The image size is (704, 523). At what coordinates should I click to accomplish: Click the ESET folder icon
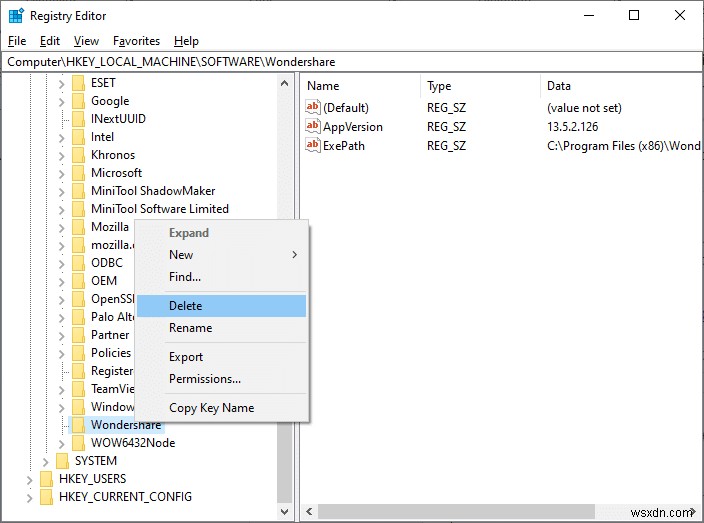78,83
